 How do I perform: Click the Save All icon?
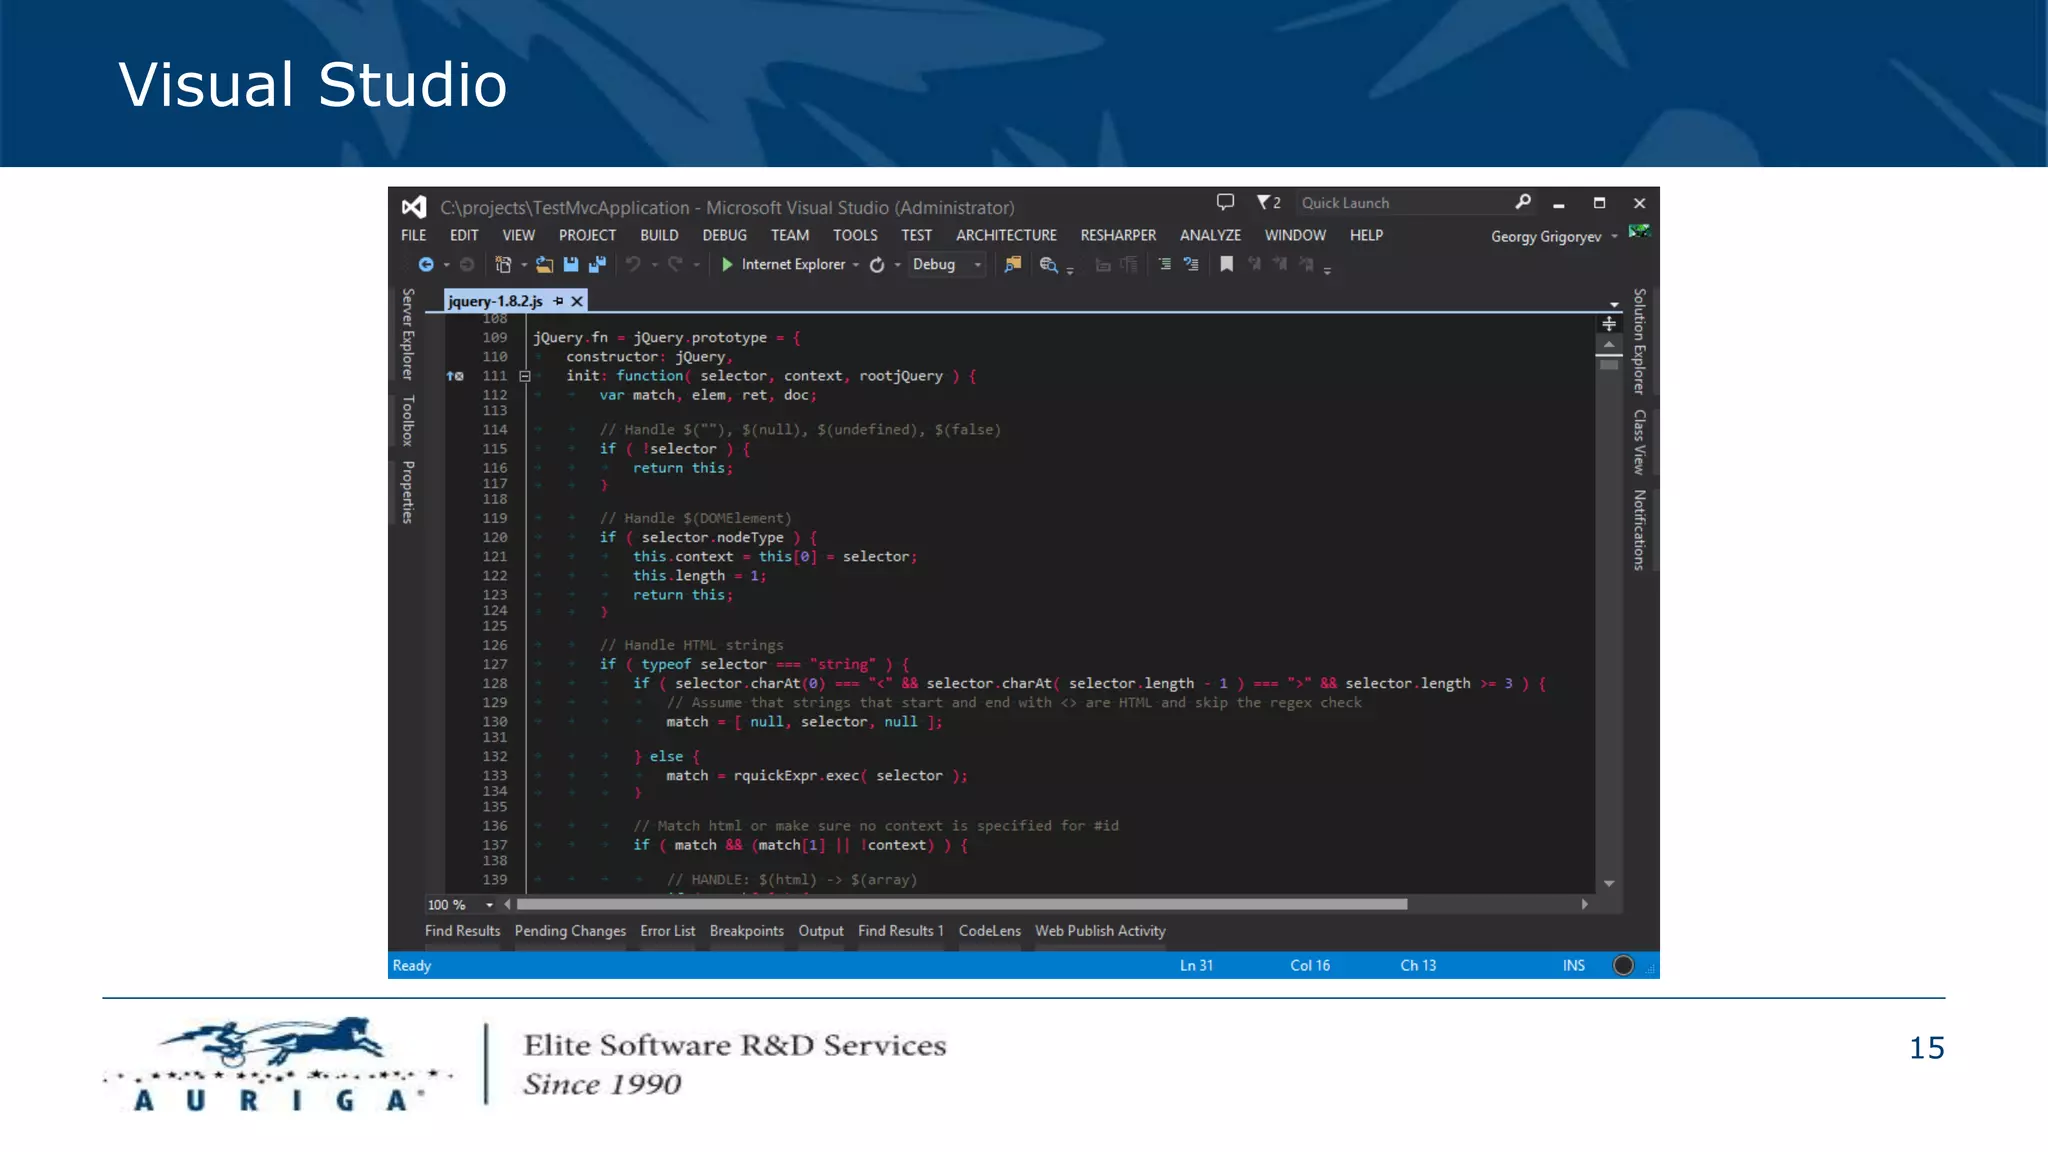tap(598, 265)
